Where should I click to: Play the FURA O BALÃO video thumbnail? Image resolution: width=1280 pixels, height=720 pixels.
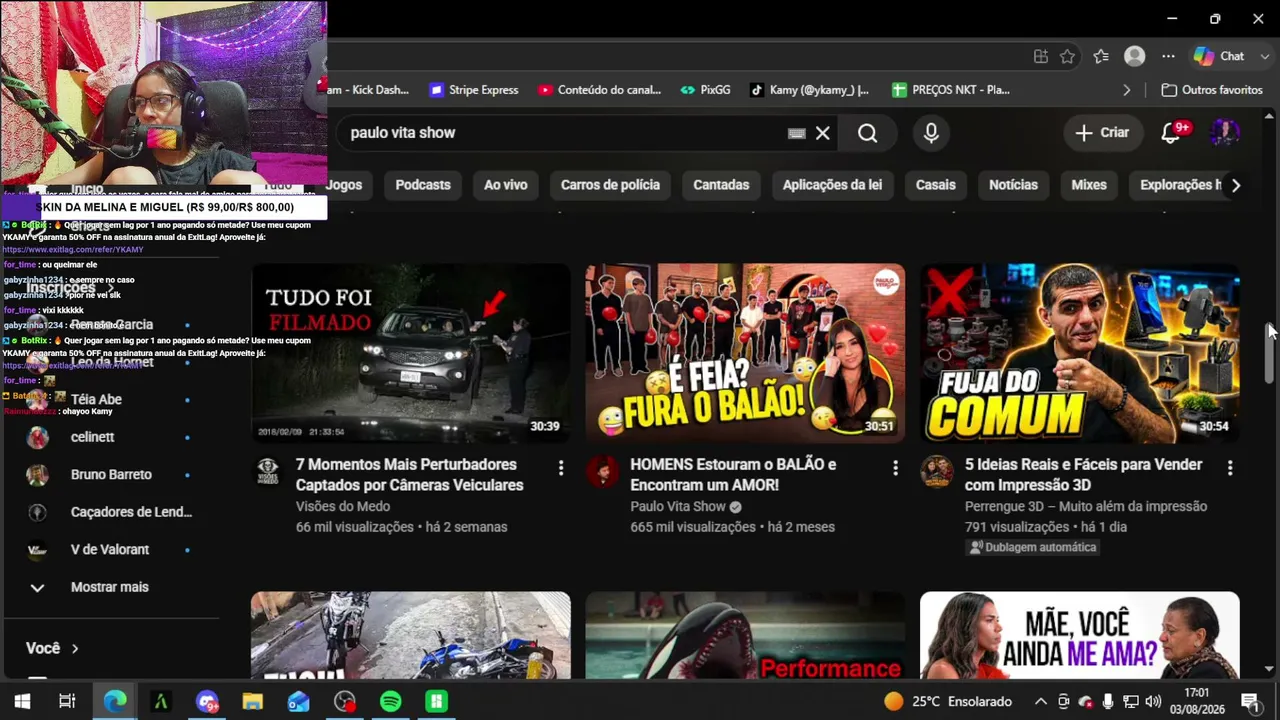745,353
